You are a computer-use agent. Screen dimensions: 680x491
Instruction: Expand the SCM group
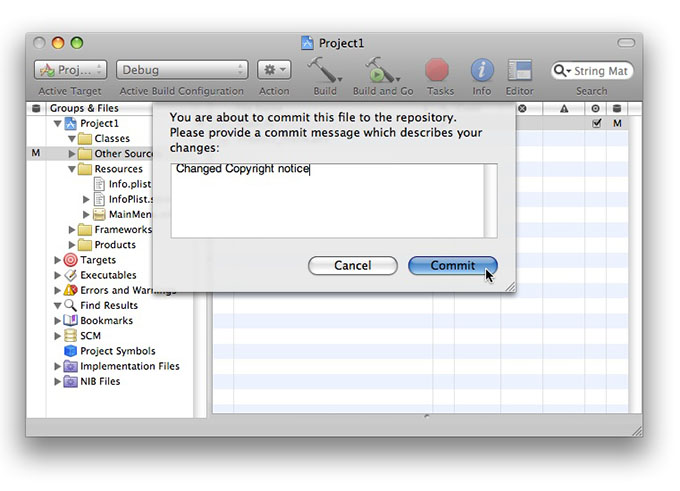(57, 336)
